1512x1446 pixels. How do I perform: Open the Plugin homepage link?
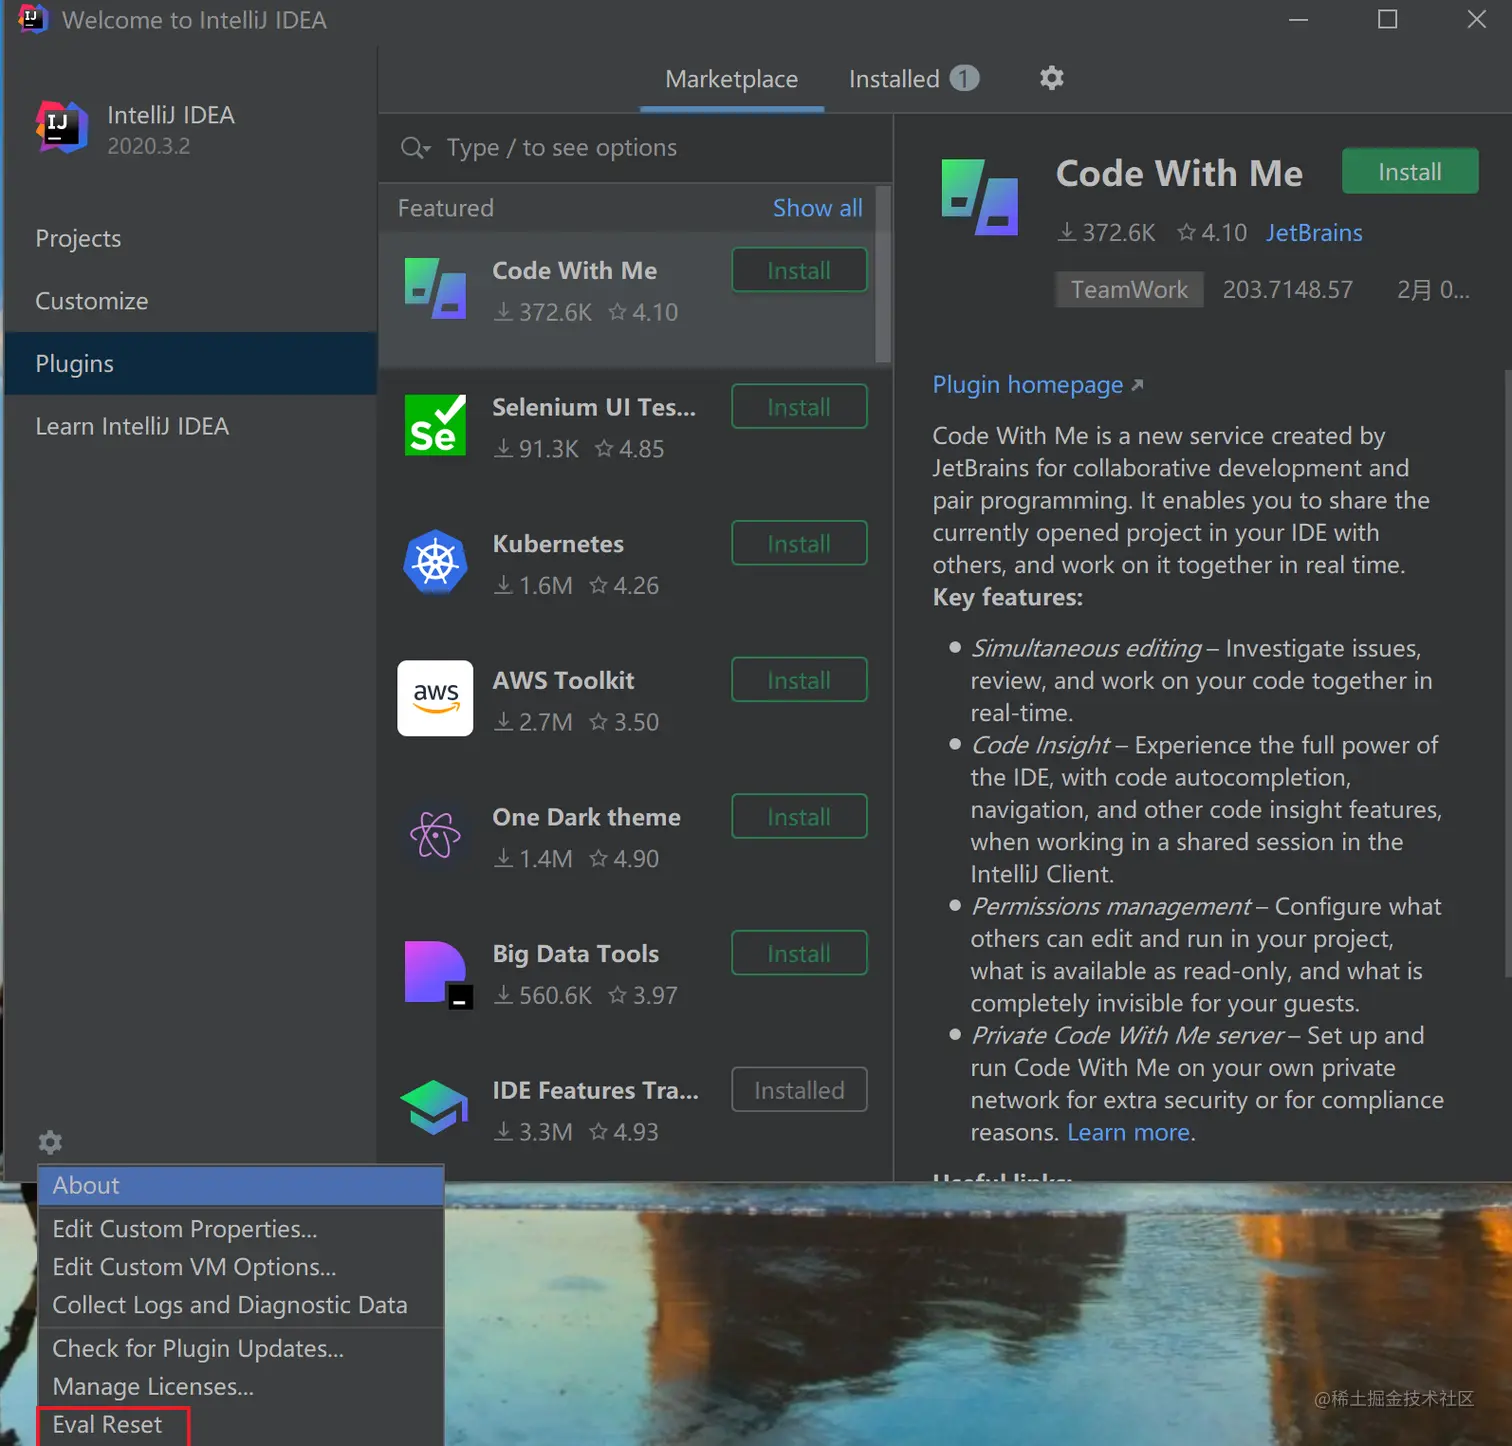point(1037,385)
